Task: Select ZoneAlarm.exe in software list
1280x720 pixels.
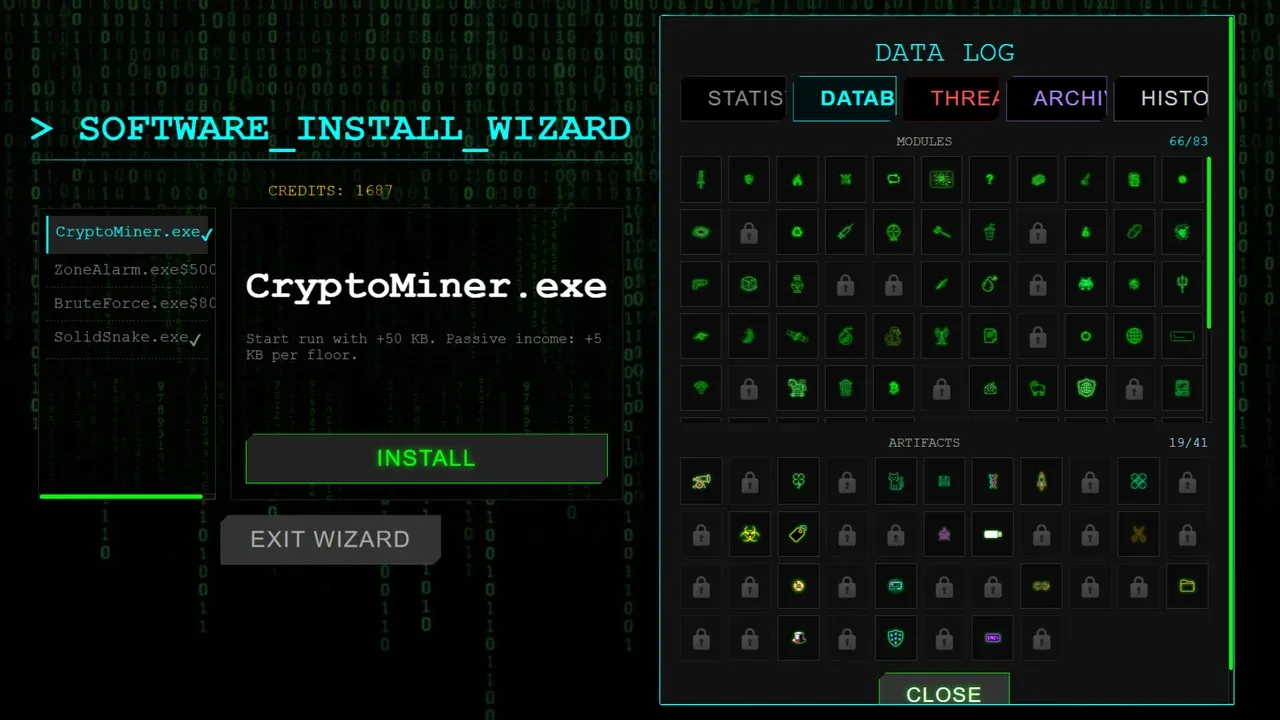Action: [x=128, y=269]
